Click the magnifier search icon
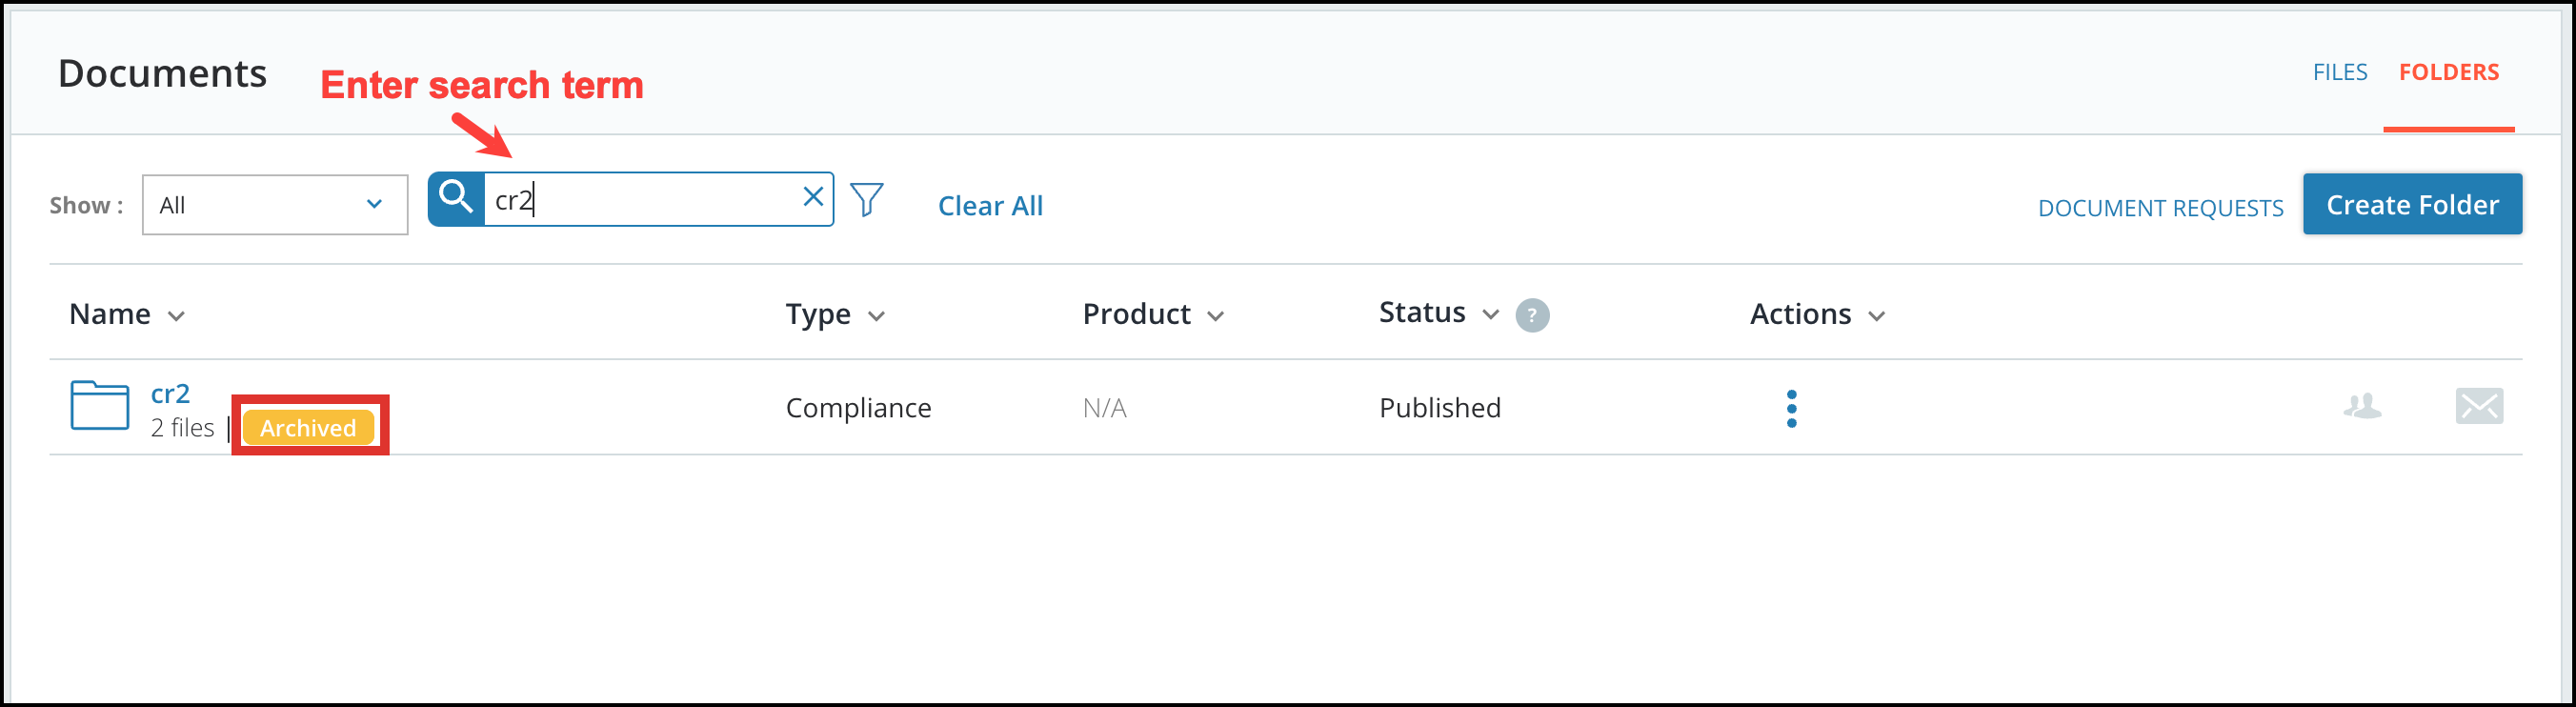Viewport: 2576px width, 707px height. [456, 199]
